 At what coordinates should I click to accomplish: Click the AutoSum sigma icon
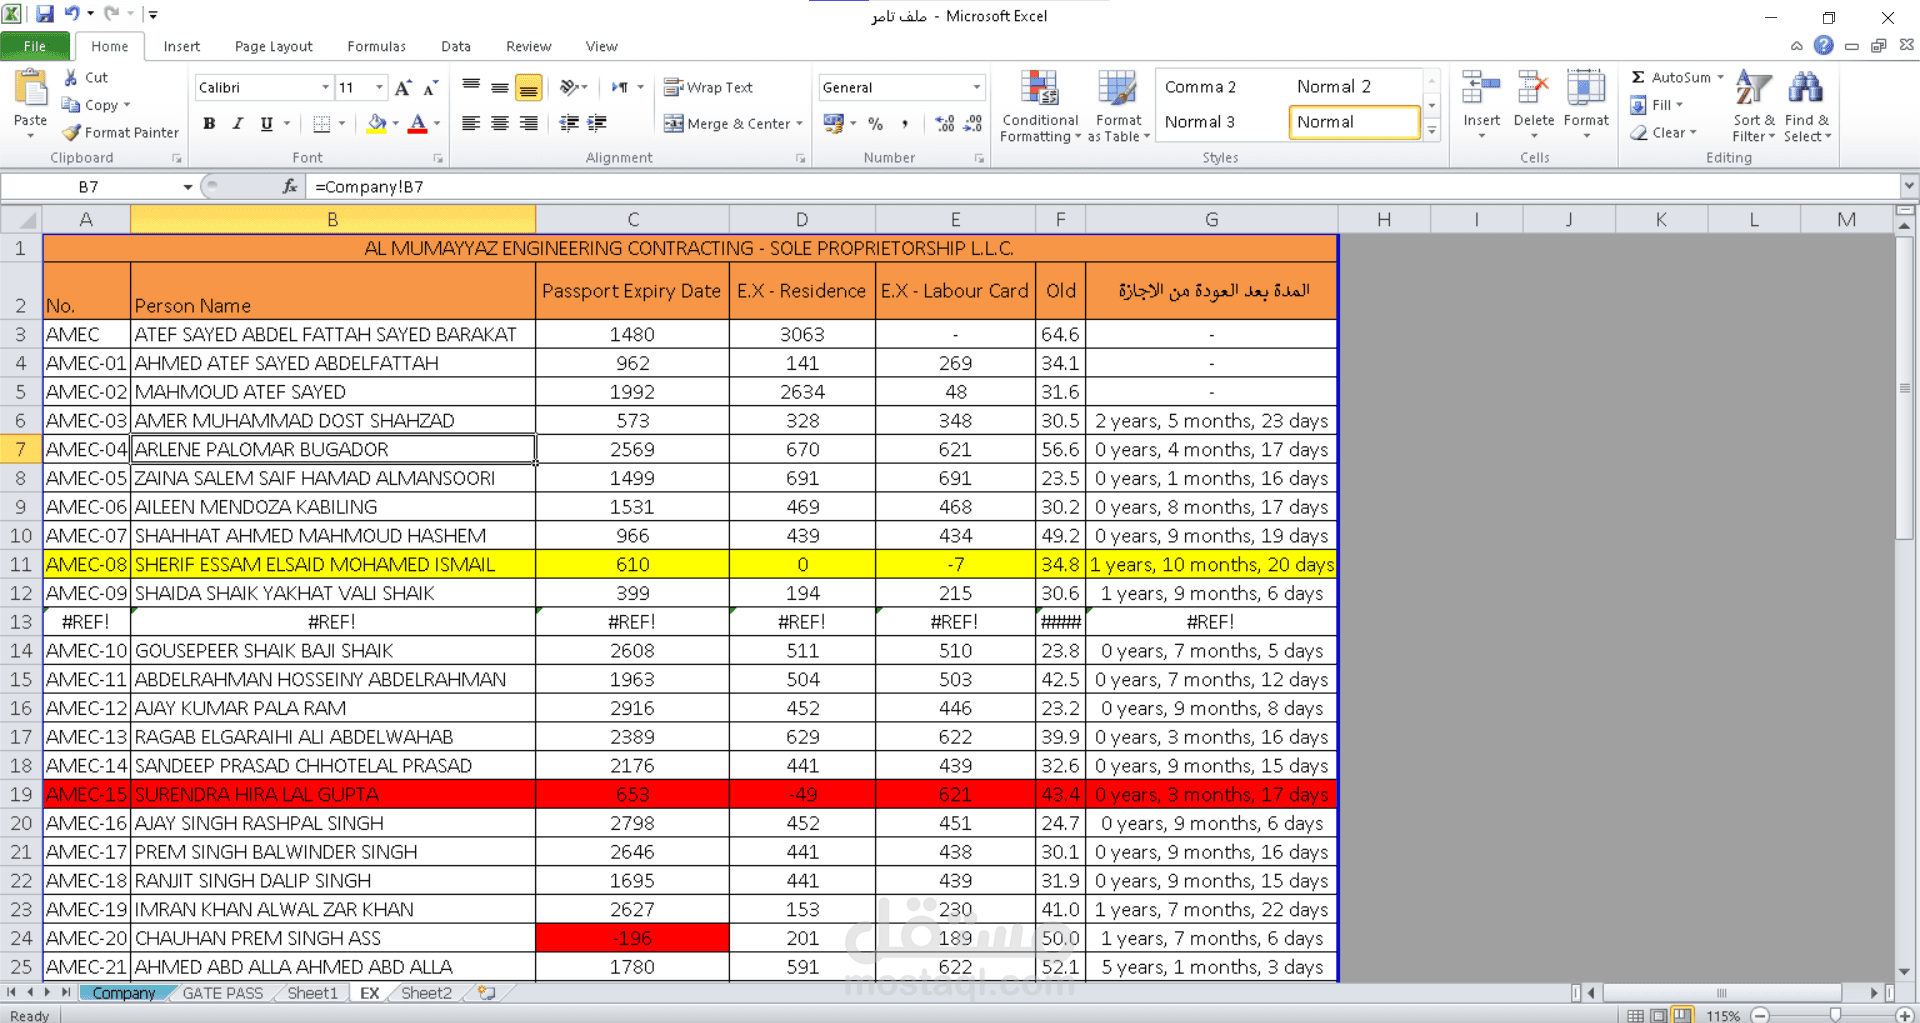(x=1638, y=77)
